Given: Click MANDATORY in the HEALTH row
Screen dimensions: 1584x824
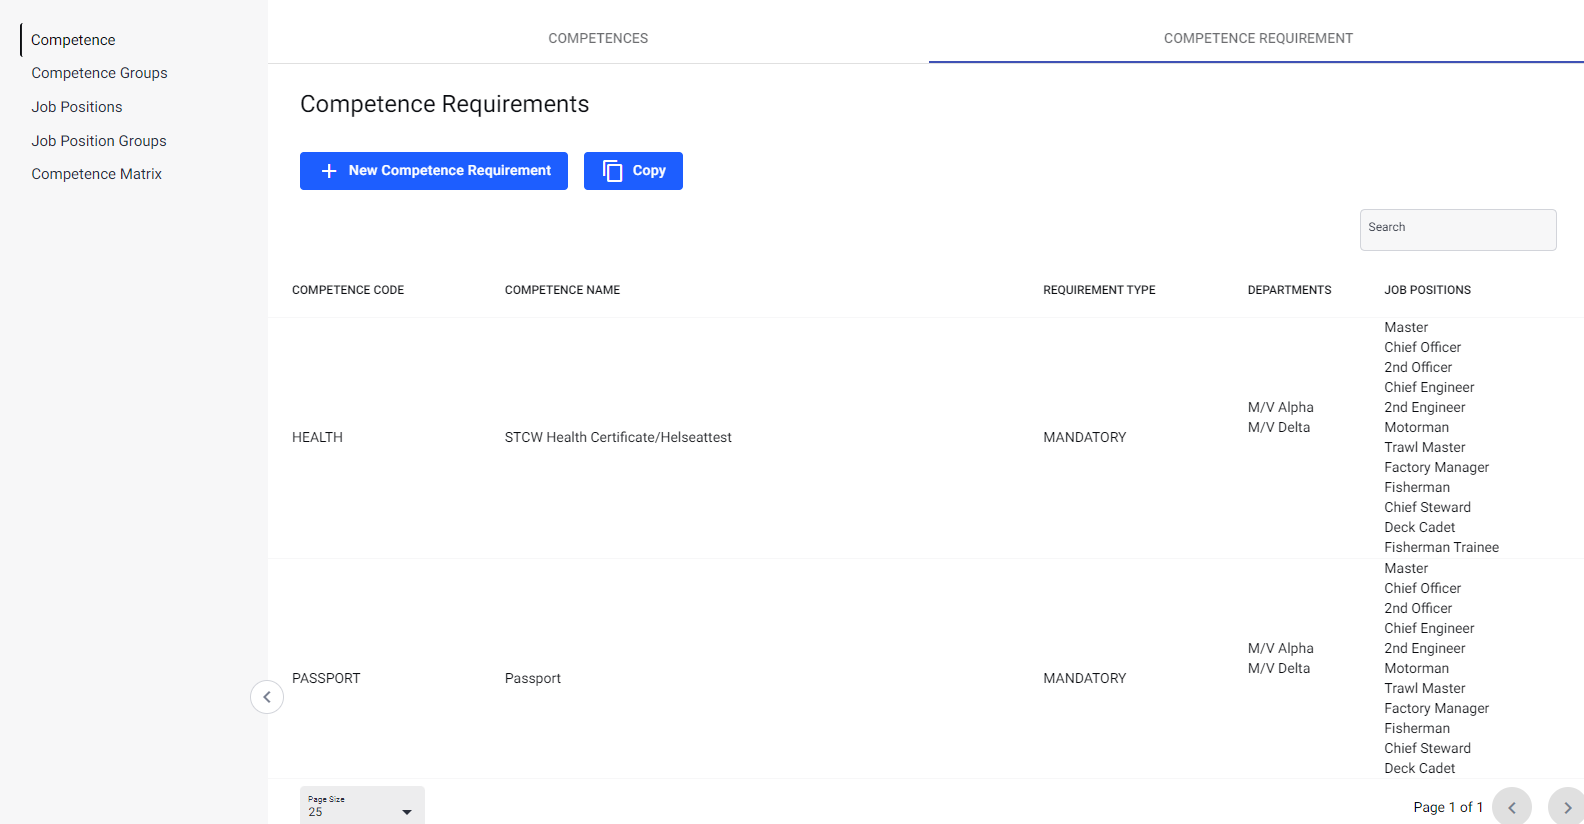Looking at the screenshot, I should [1084, 437].
